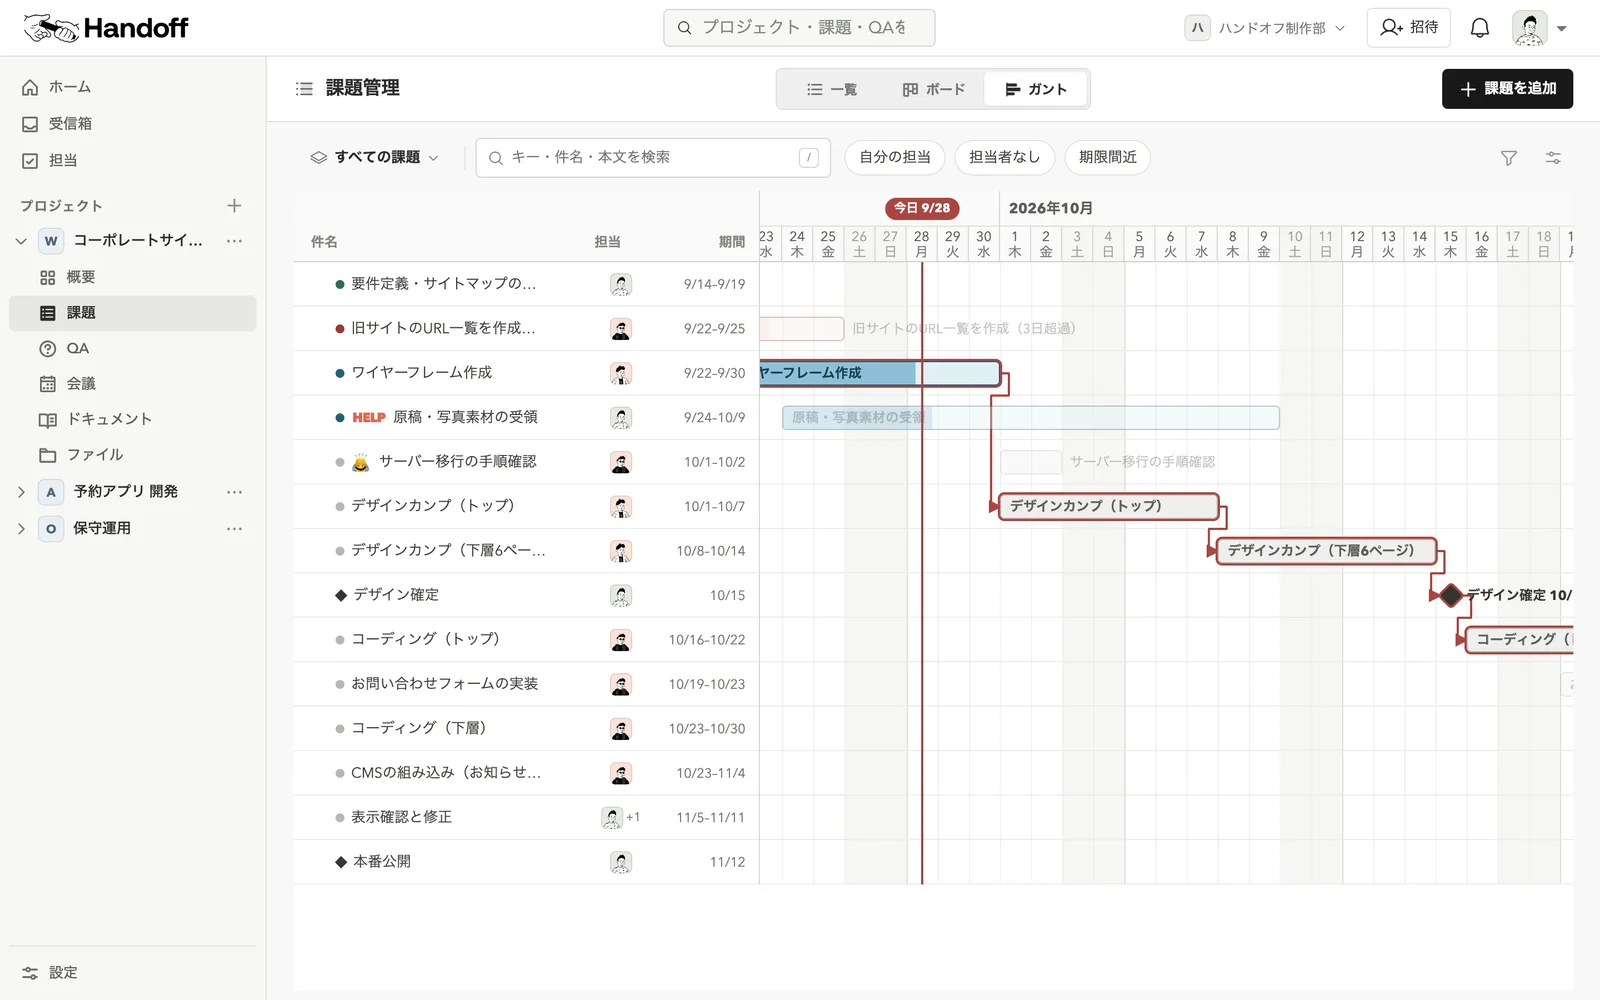
Task: Open 受信箱 inbox
Action: tap(133, 124)
